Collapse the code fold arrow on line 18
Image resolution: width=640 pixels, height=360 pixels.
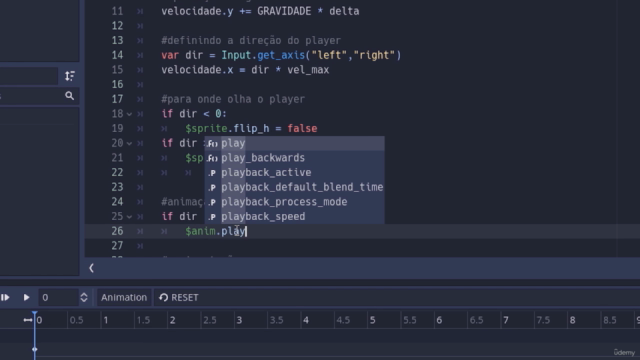129,114
